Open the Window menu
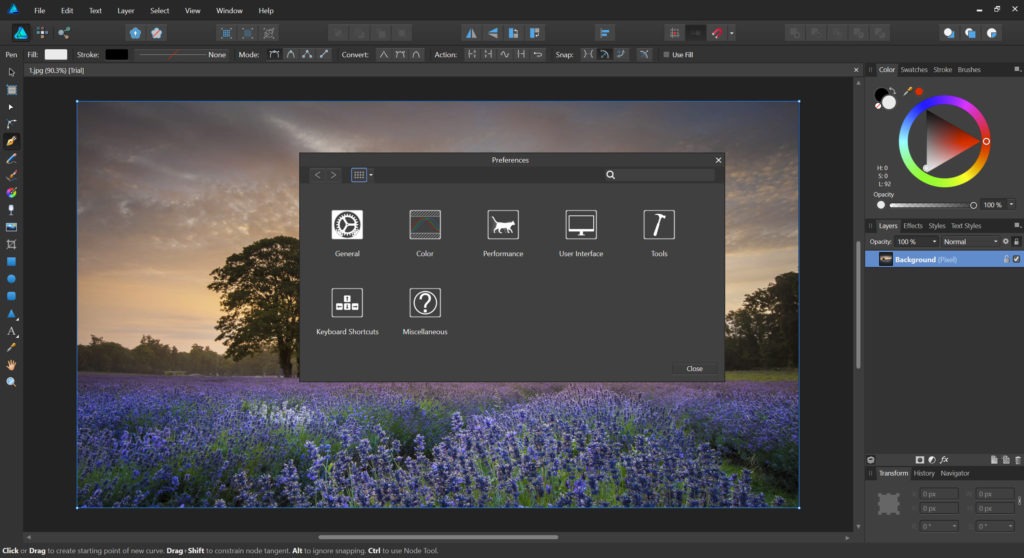This screenshot has height=558, width=1024. (x=229, y=10)
